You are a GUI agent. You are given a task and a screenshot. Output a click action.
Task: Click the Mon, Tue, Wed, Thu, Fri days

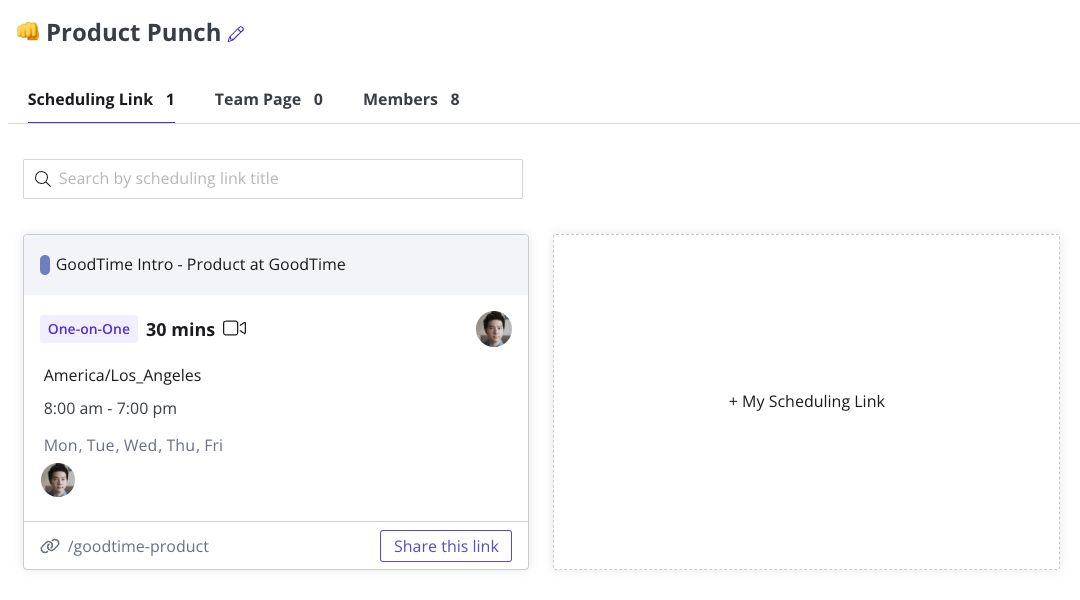(x=133, y=445)
